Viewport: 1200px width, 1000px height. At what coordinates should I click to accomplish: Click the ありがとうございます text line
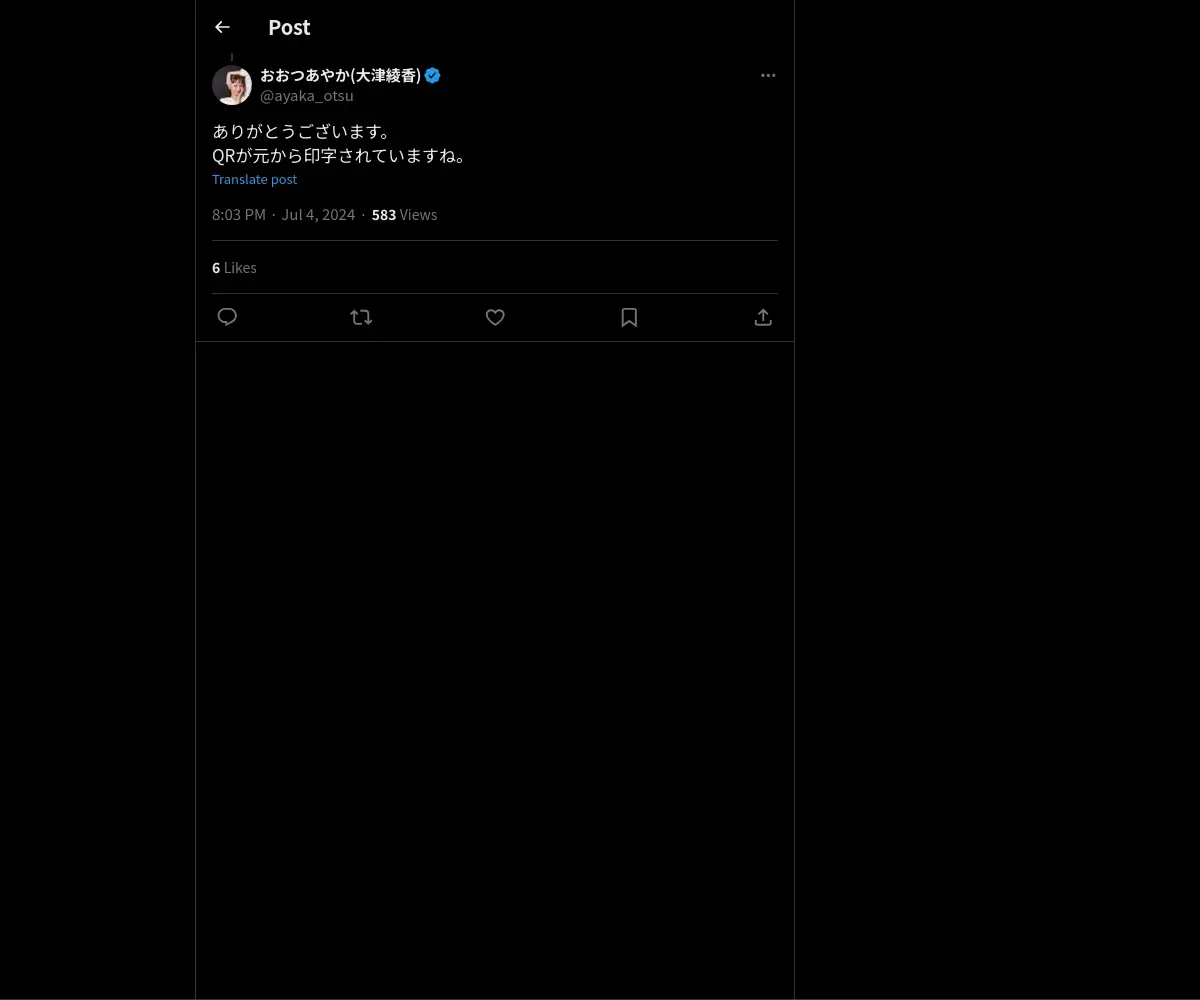pyautogui.click(x=302, y=131)
